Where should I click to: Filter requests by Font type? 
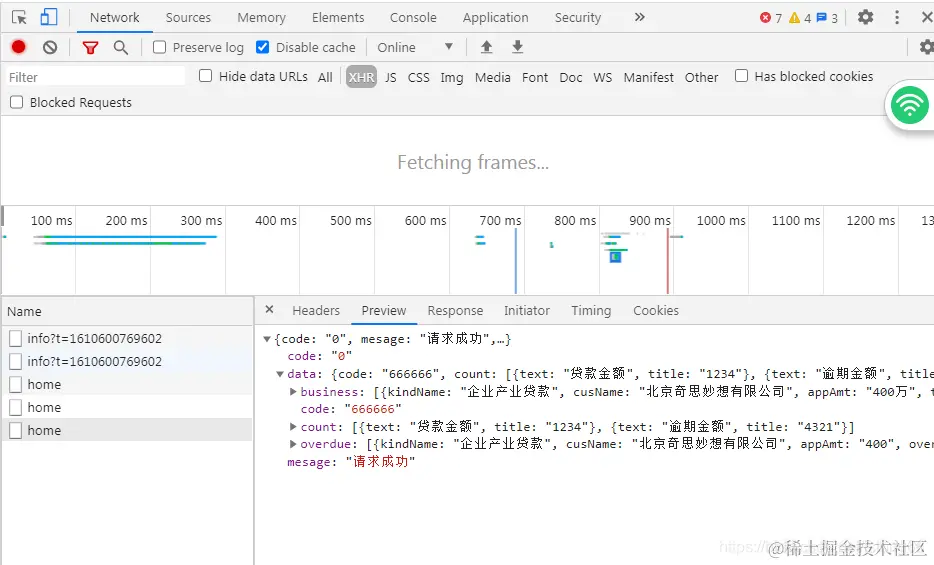[535, 77]
